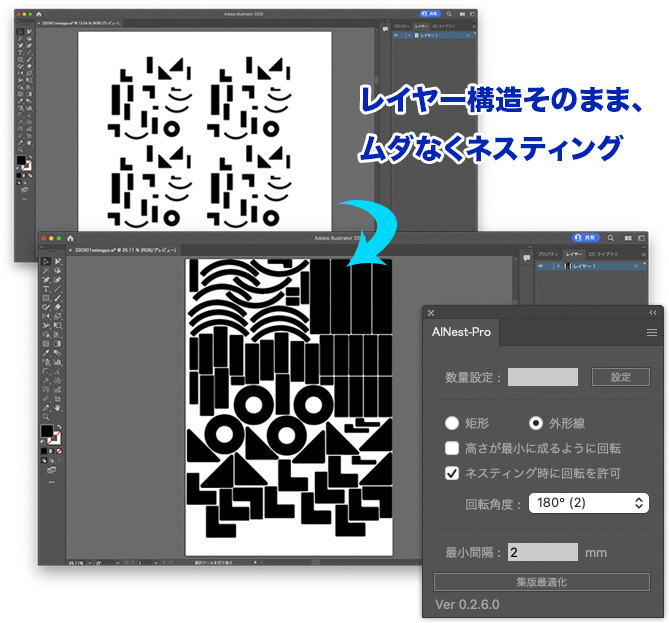Switch to プロパティ tab in front window
Viewport: 669px width, 623px height.
click(548, 254)
